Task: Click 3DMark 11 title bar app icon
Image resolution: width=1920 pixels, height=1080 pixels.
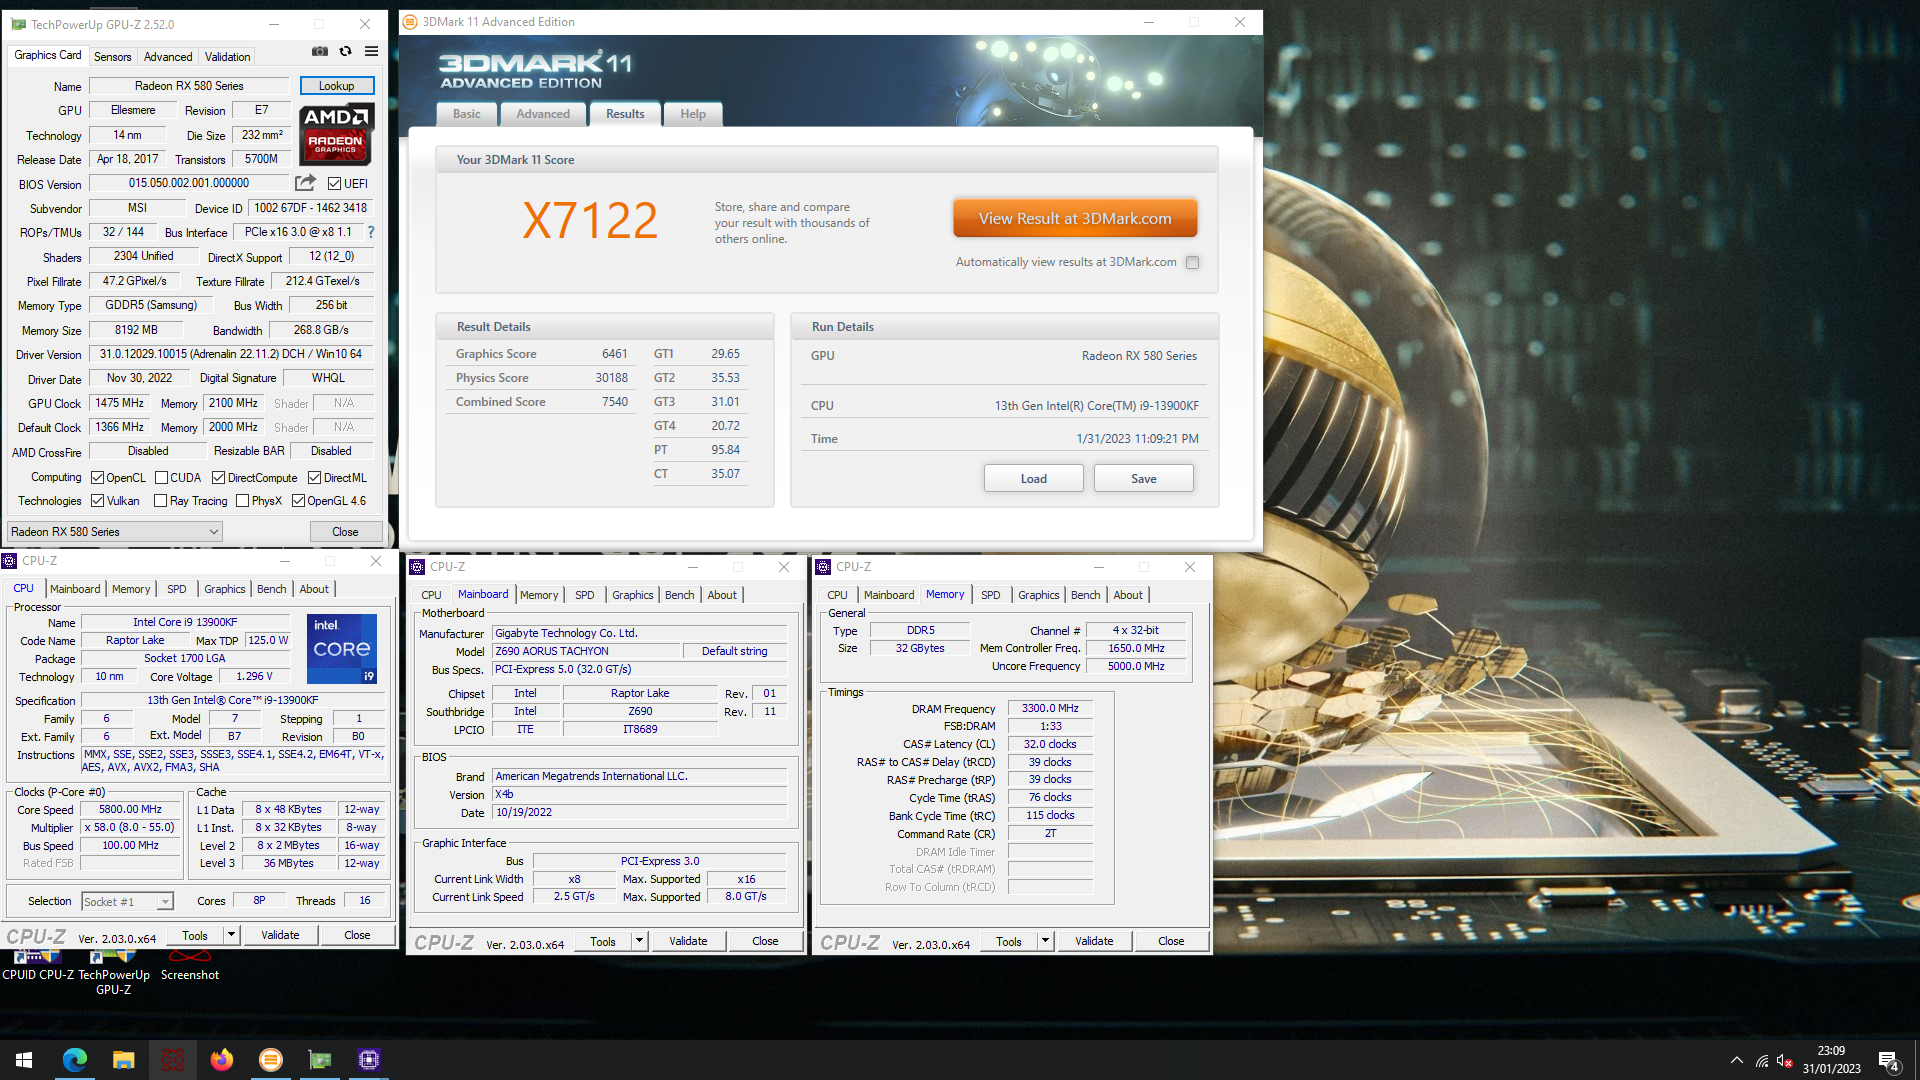Action: [410, 22]
